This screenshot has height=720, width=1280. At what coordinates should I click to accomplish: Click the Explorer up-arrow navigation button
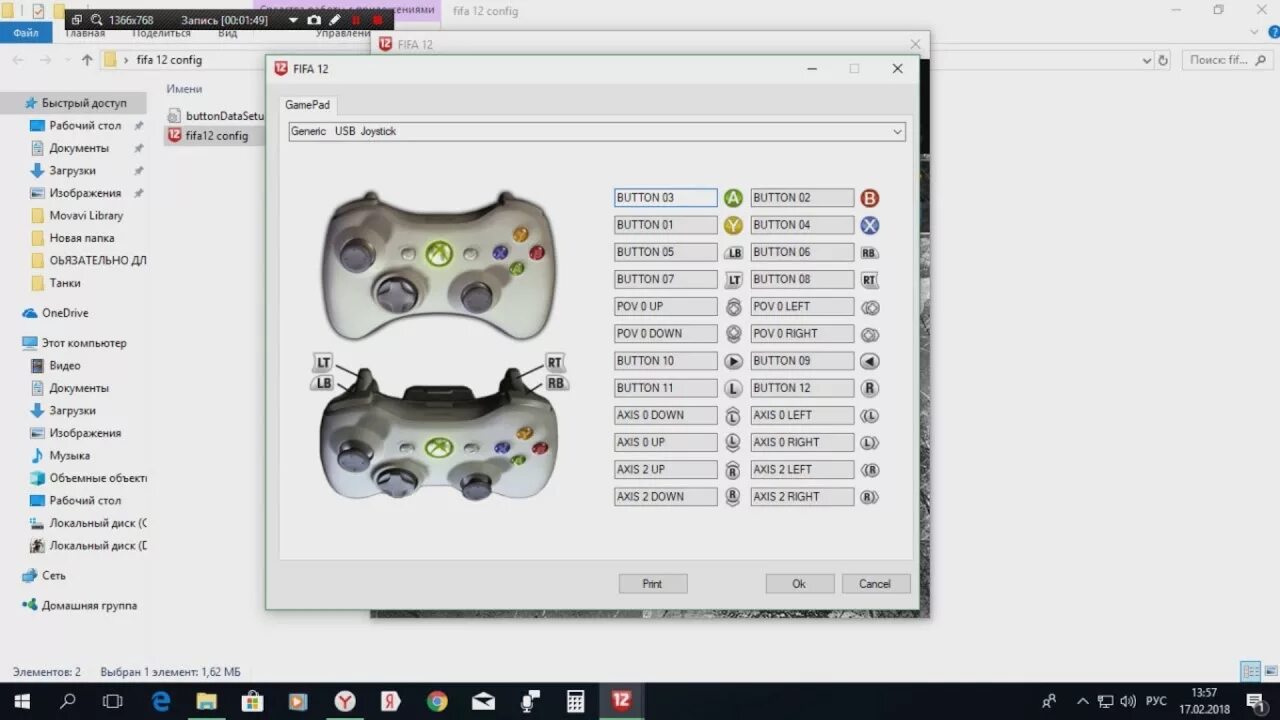point(87,60)
